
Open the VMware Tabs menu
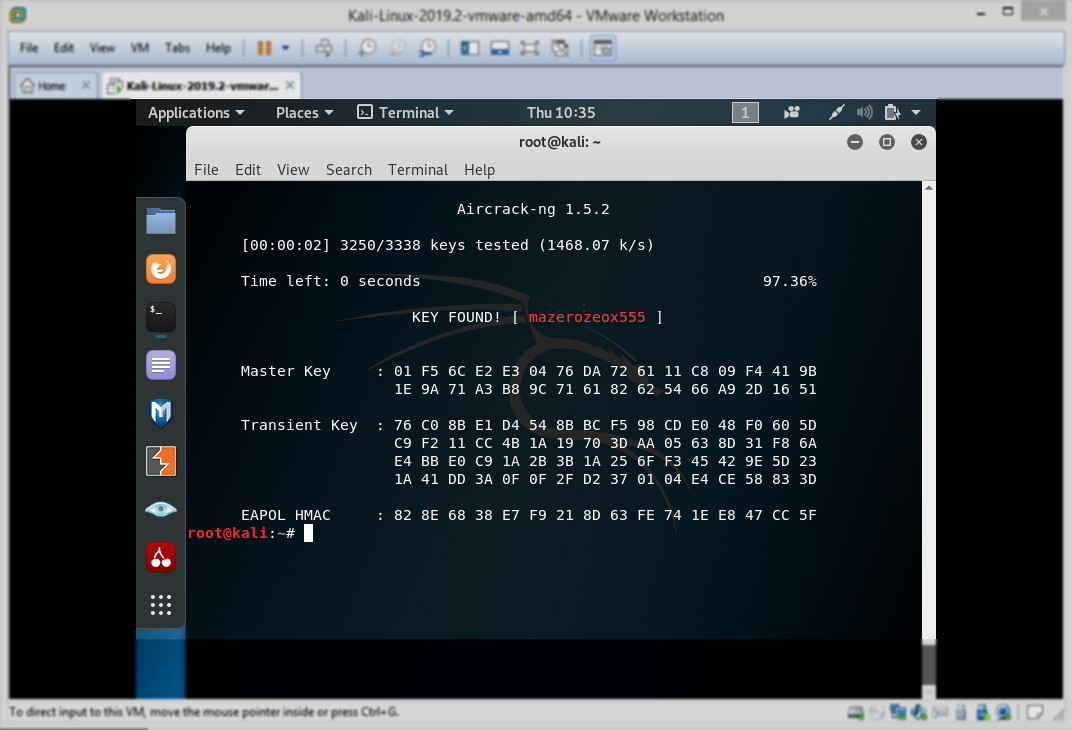coord(177,48)
